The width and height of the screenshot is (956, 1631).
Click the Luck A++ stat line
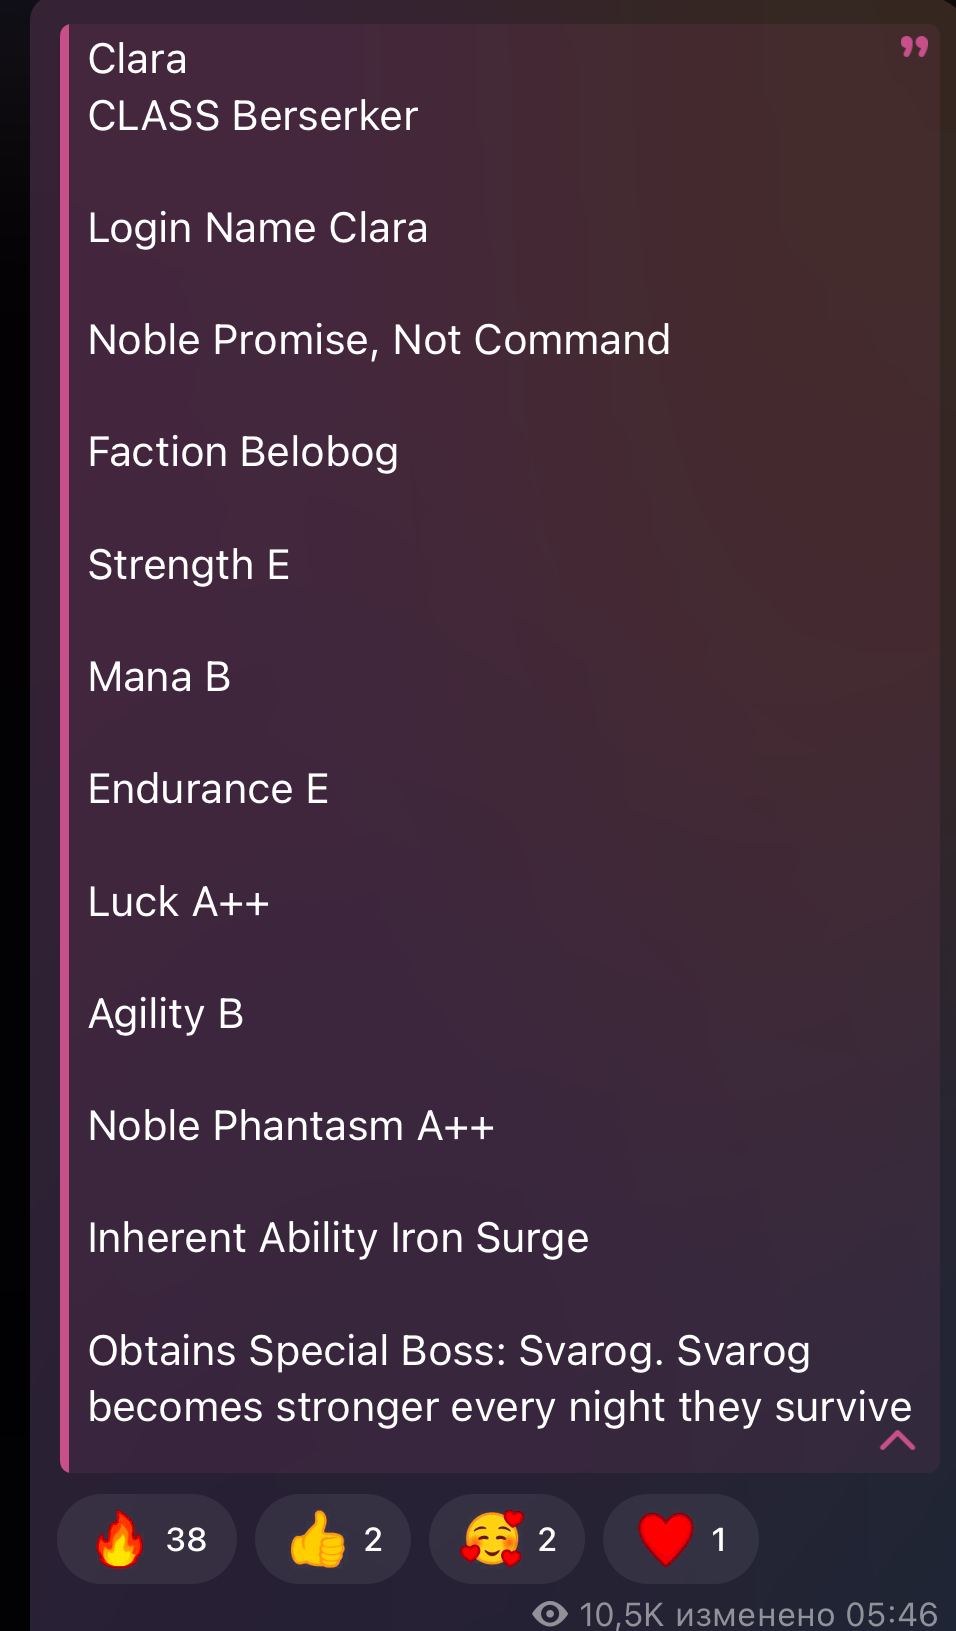[x=179, y=902]
